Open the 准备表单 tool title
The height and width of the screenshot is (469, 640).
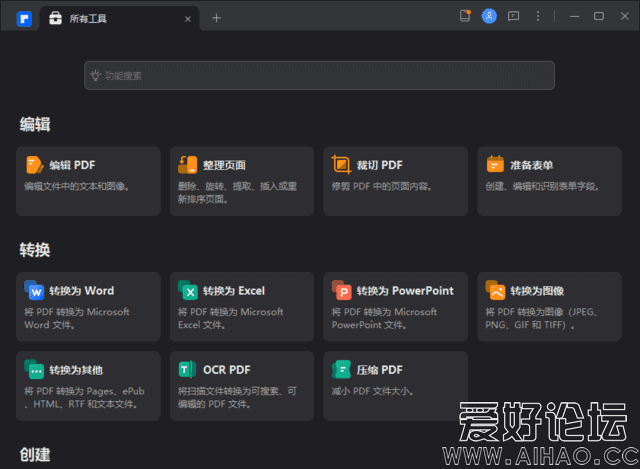click(531, 165)
